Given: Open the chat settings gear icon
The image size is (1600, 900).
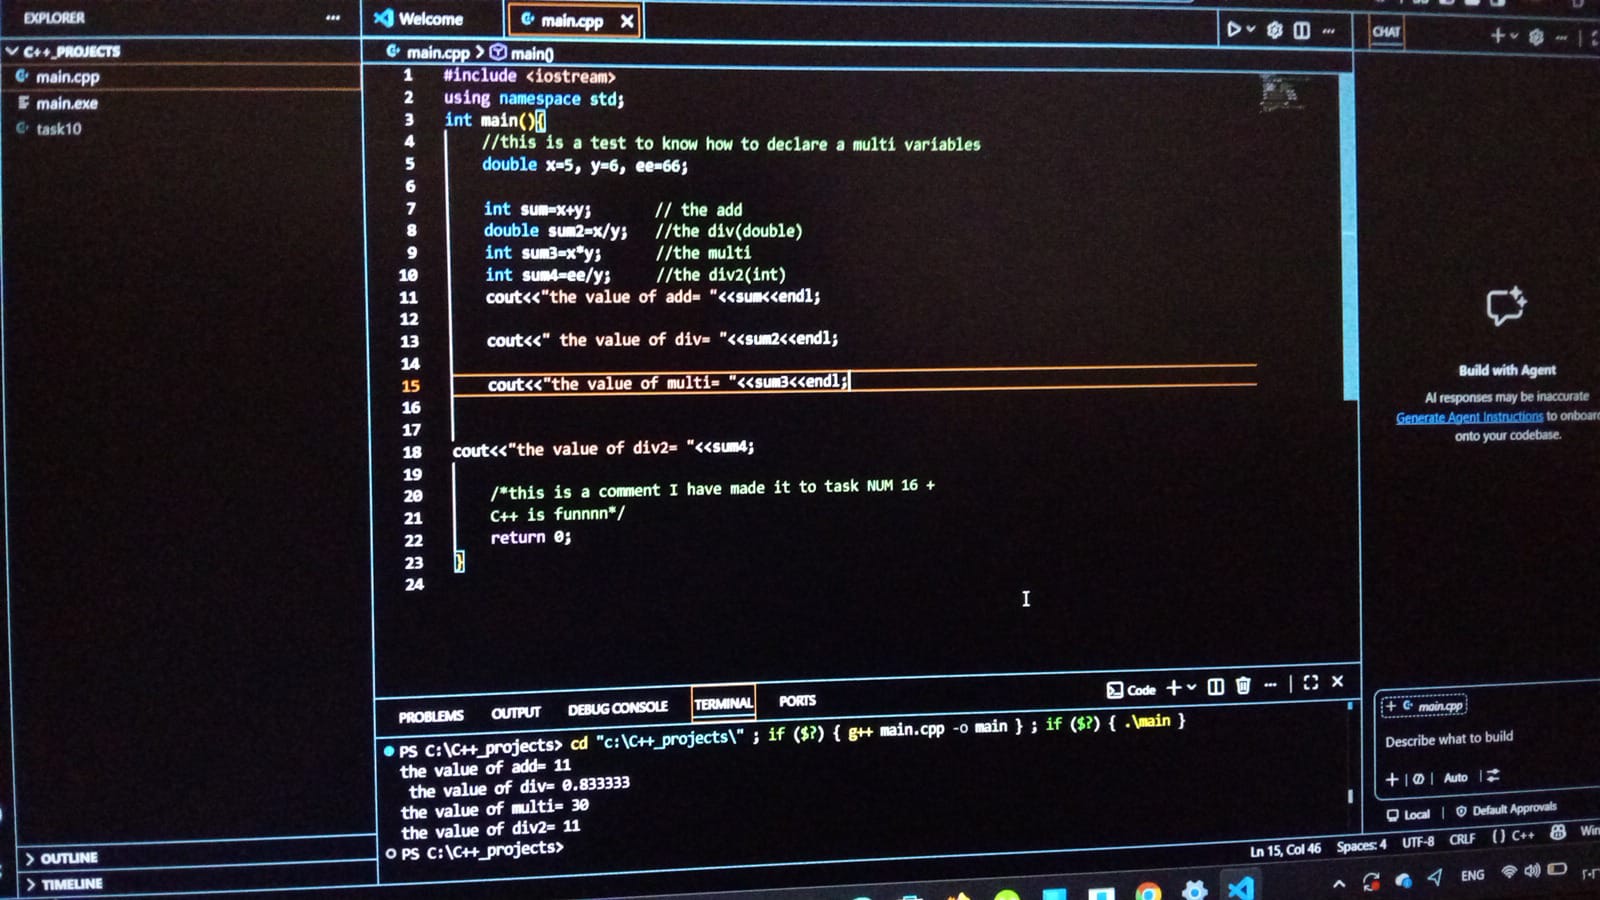Looking at the screenshot, I should pos(1536,37).
